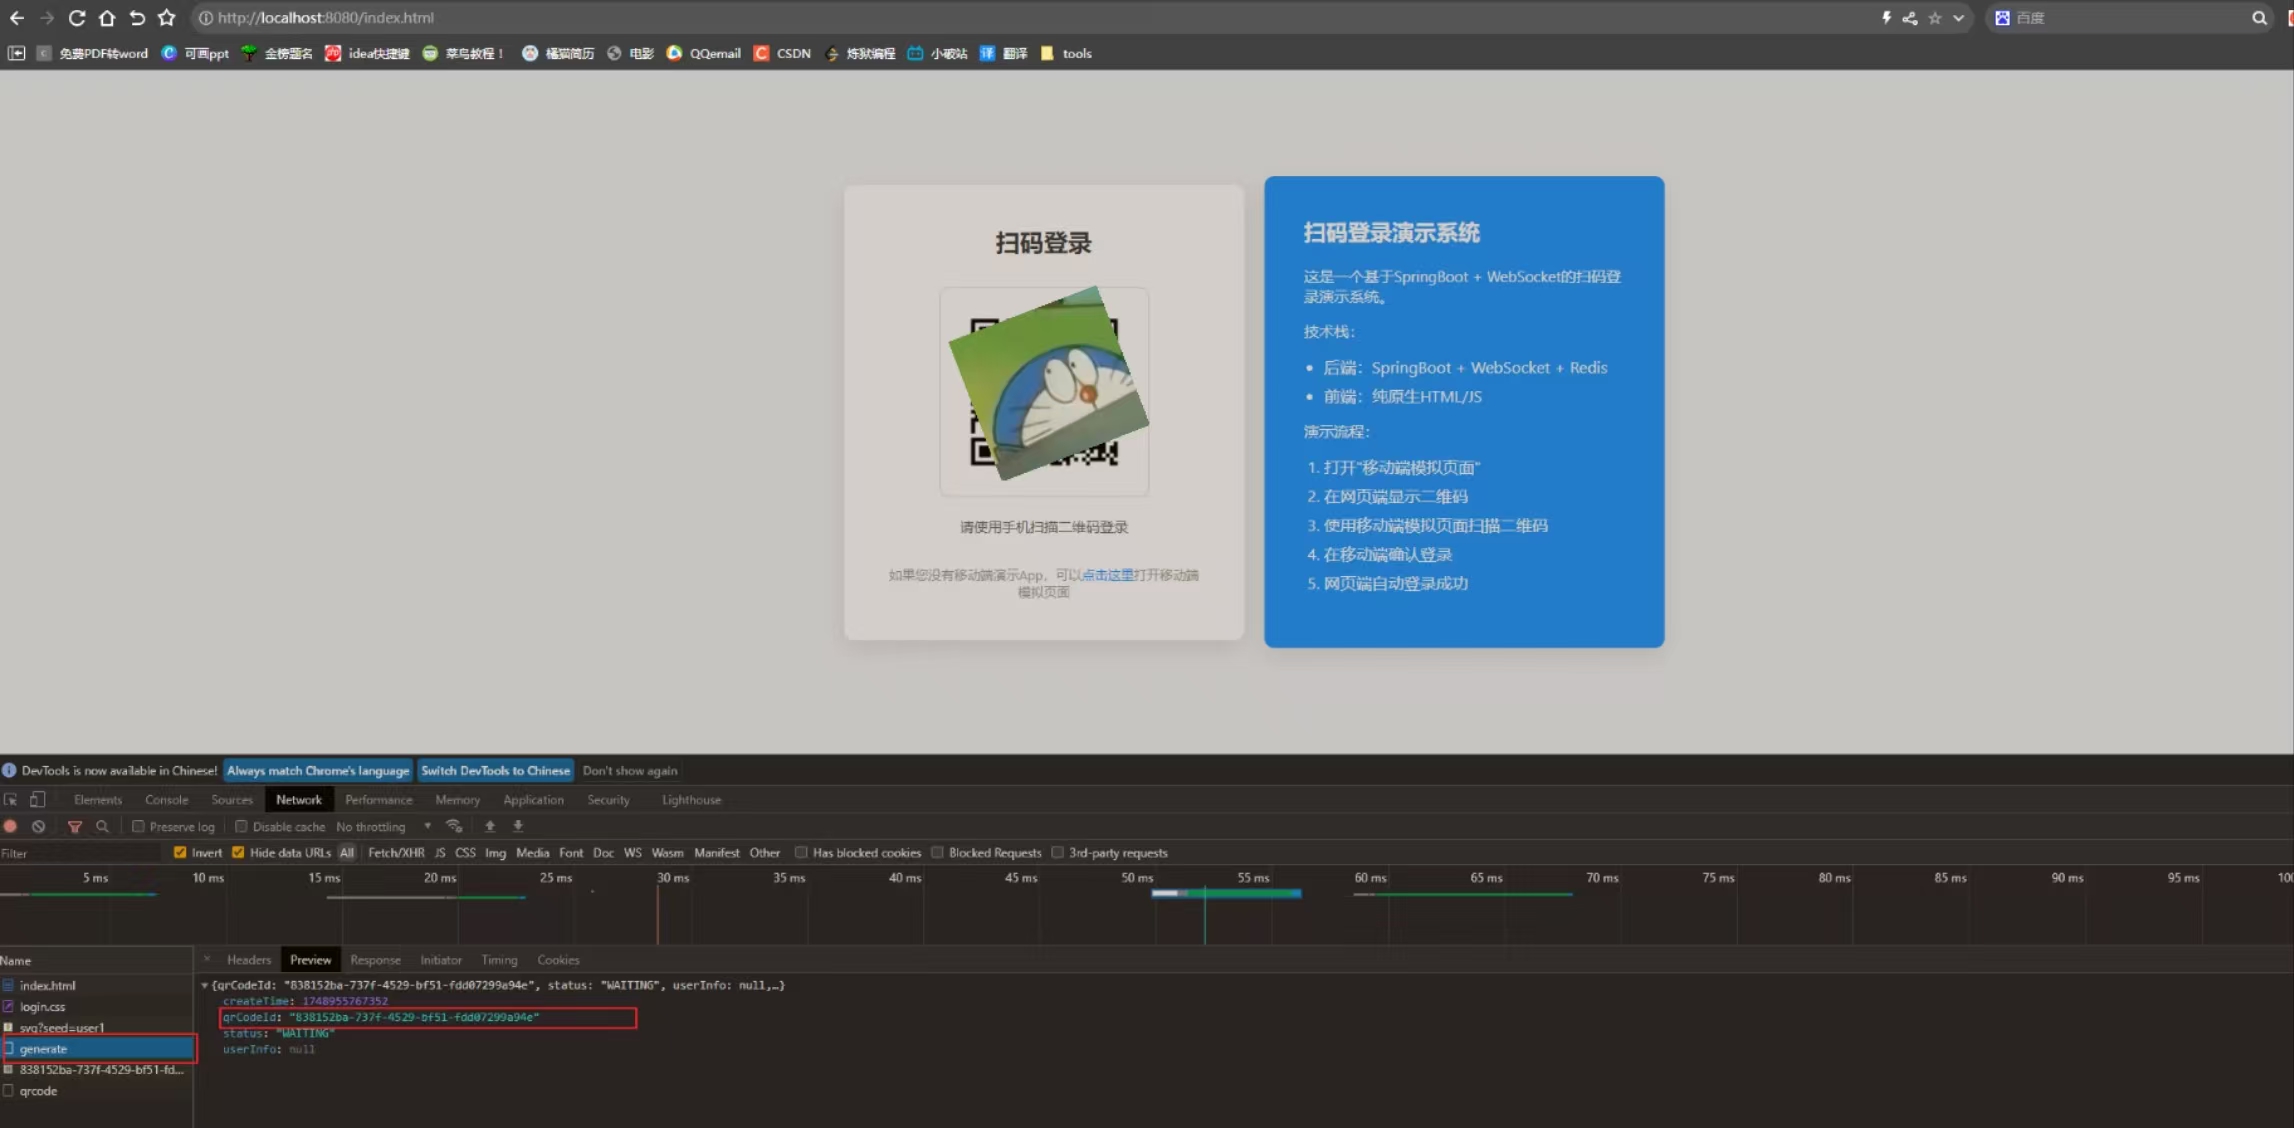Screen dimensions: 2294x1128
Task: Go back with the browser back arrow
Action: 16,18
